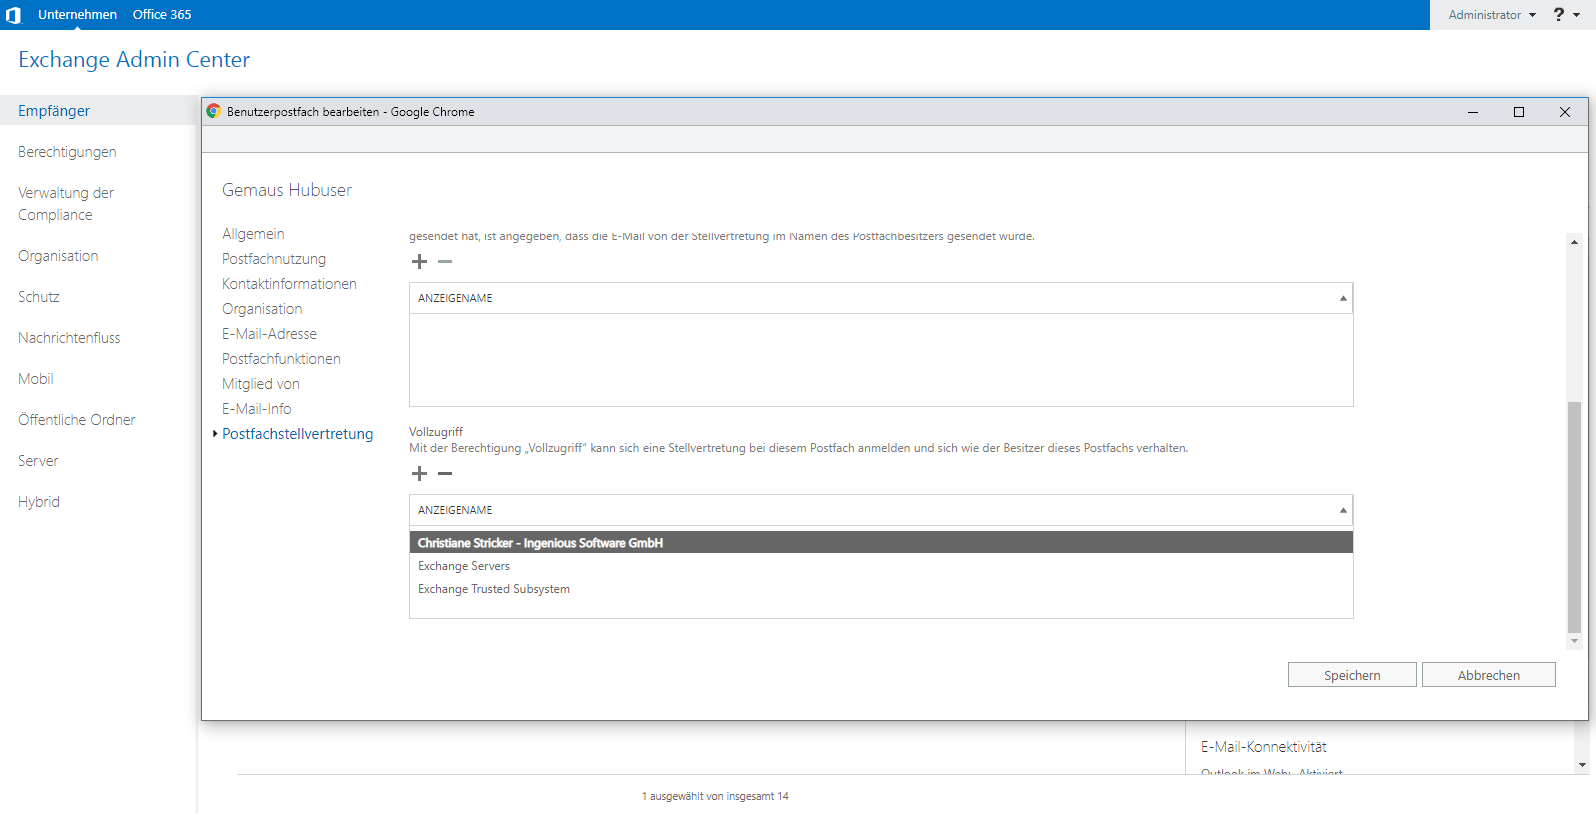The width and height of the screenshot is (1596, 828).
Task: Click the dialog's vertical scrollbar thumb
Action: (x=1574, y=517)
